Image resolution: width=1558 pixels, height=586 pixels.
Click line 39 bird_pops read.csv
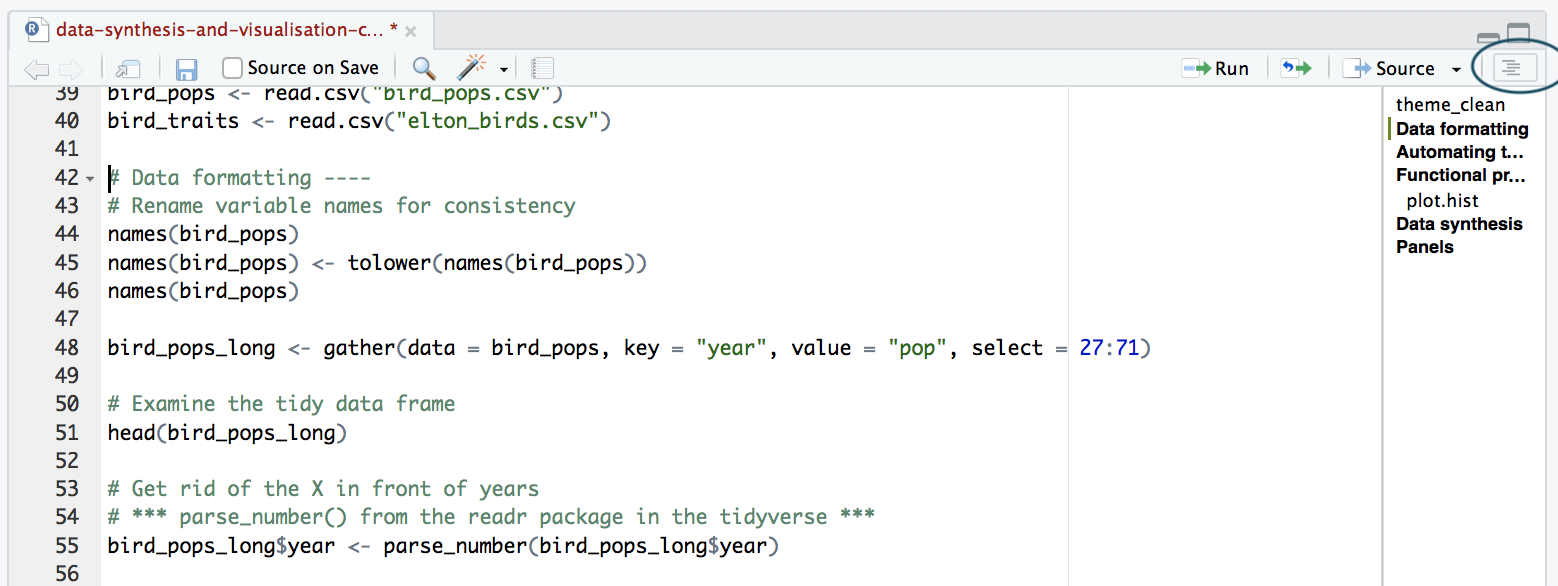pos(335,94)
